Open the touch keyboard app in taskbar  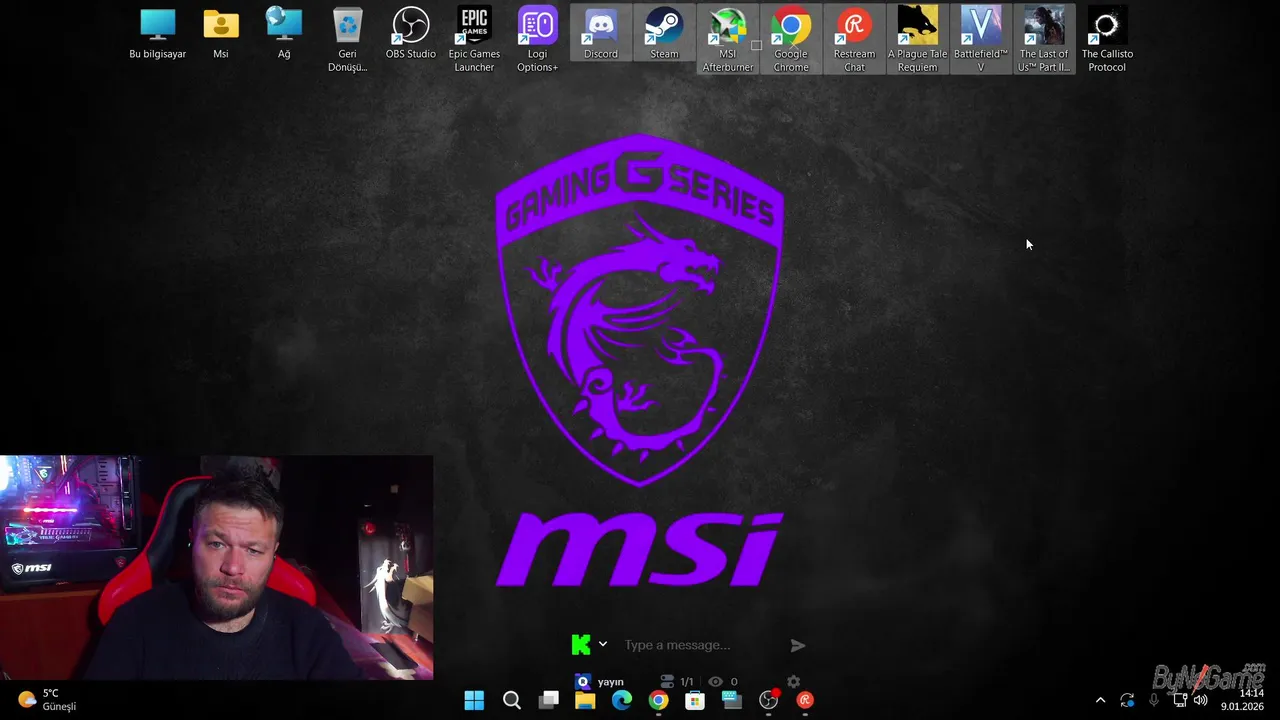tap(732, 700)
